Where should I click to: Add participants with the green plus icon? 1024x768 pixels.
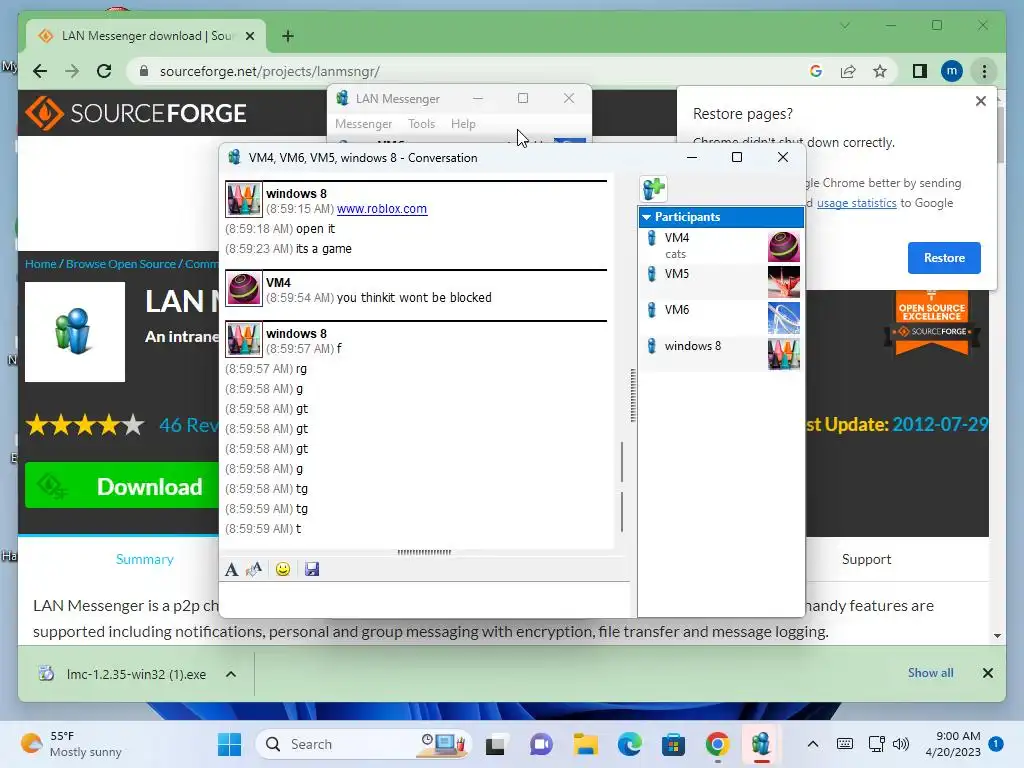654,189
